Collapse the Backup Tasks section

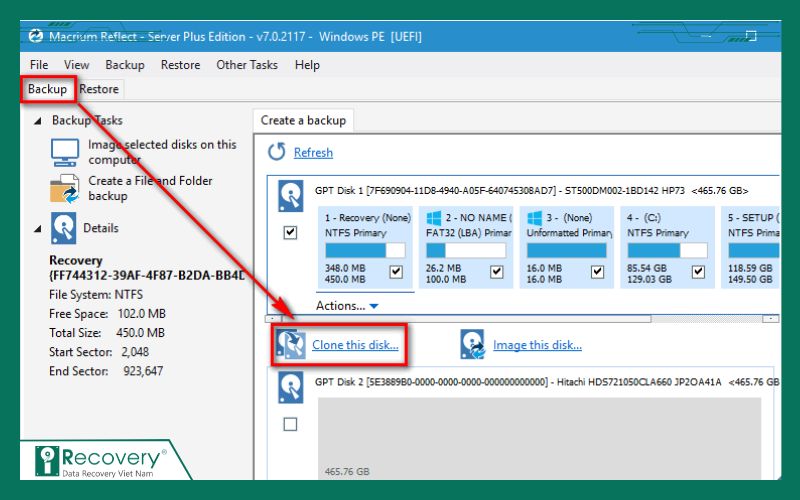pyautogui.click(x=38, y=120)
